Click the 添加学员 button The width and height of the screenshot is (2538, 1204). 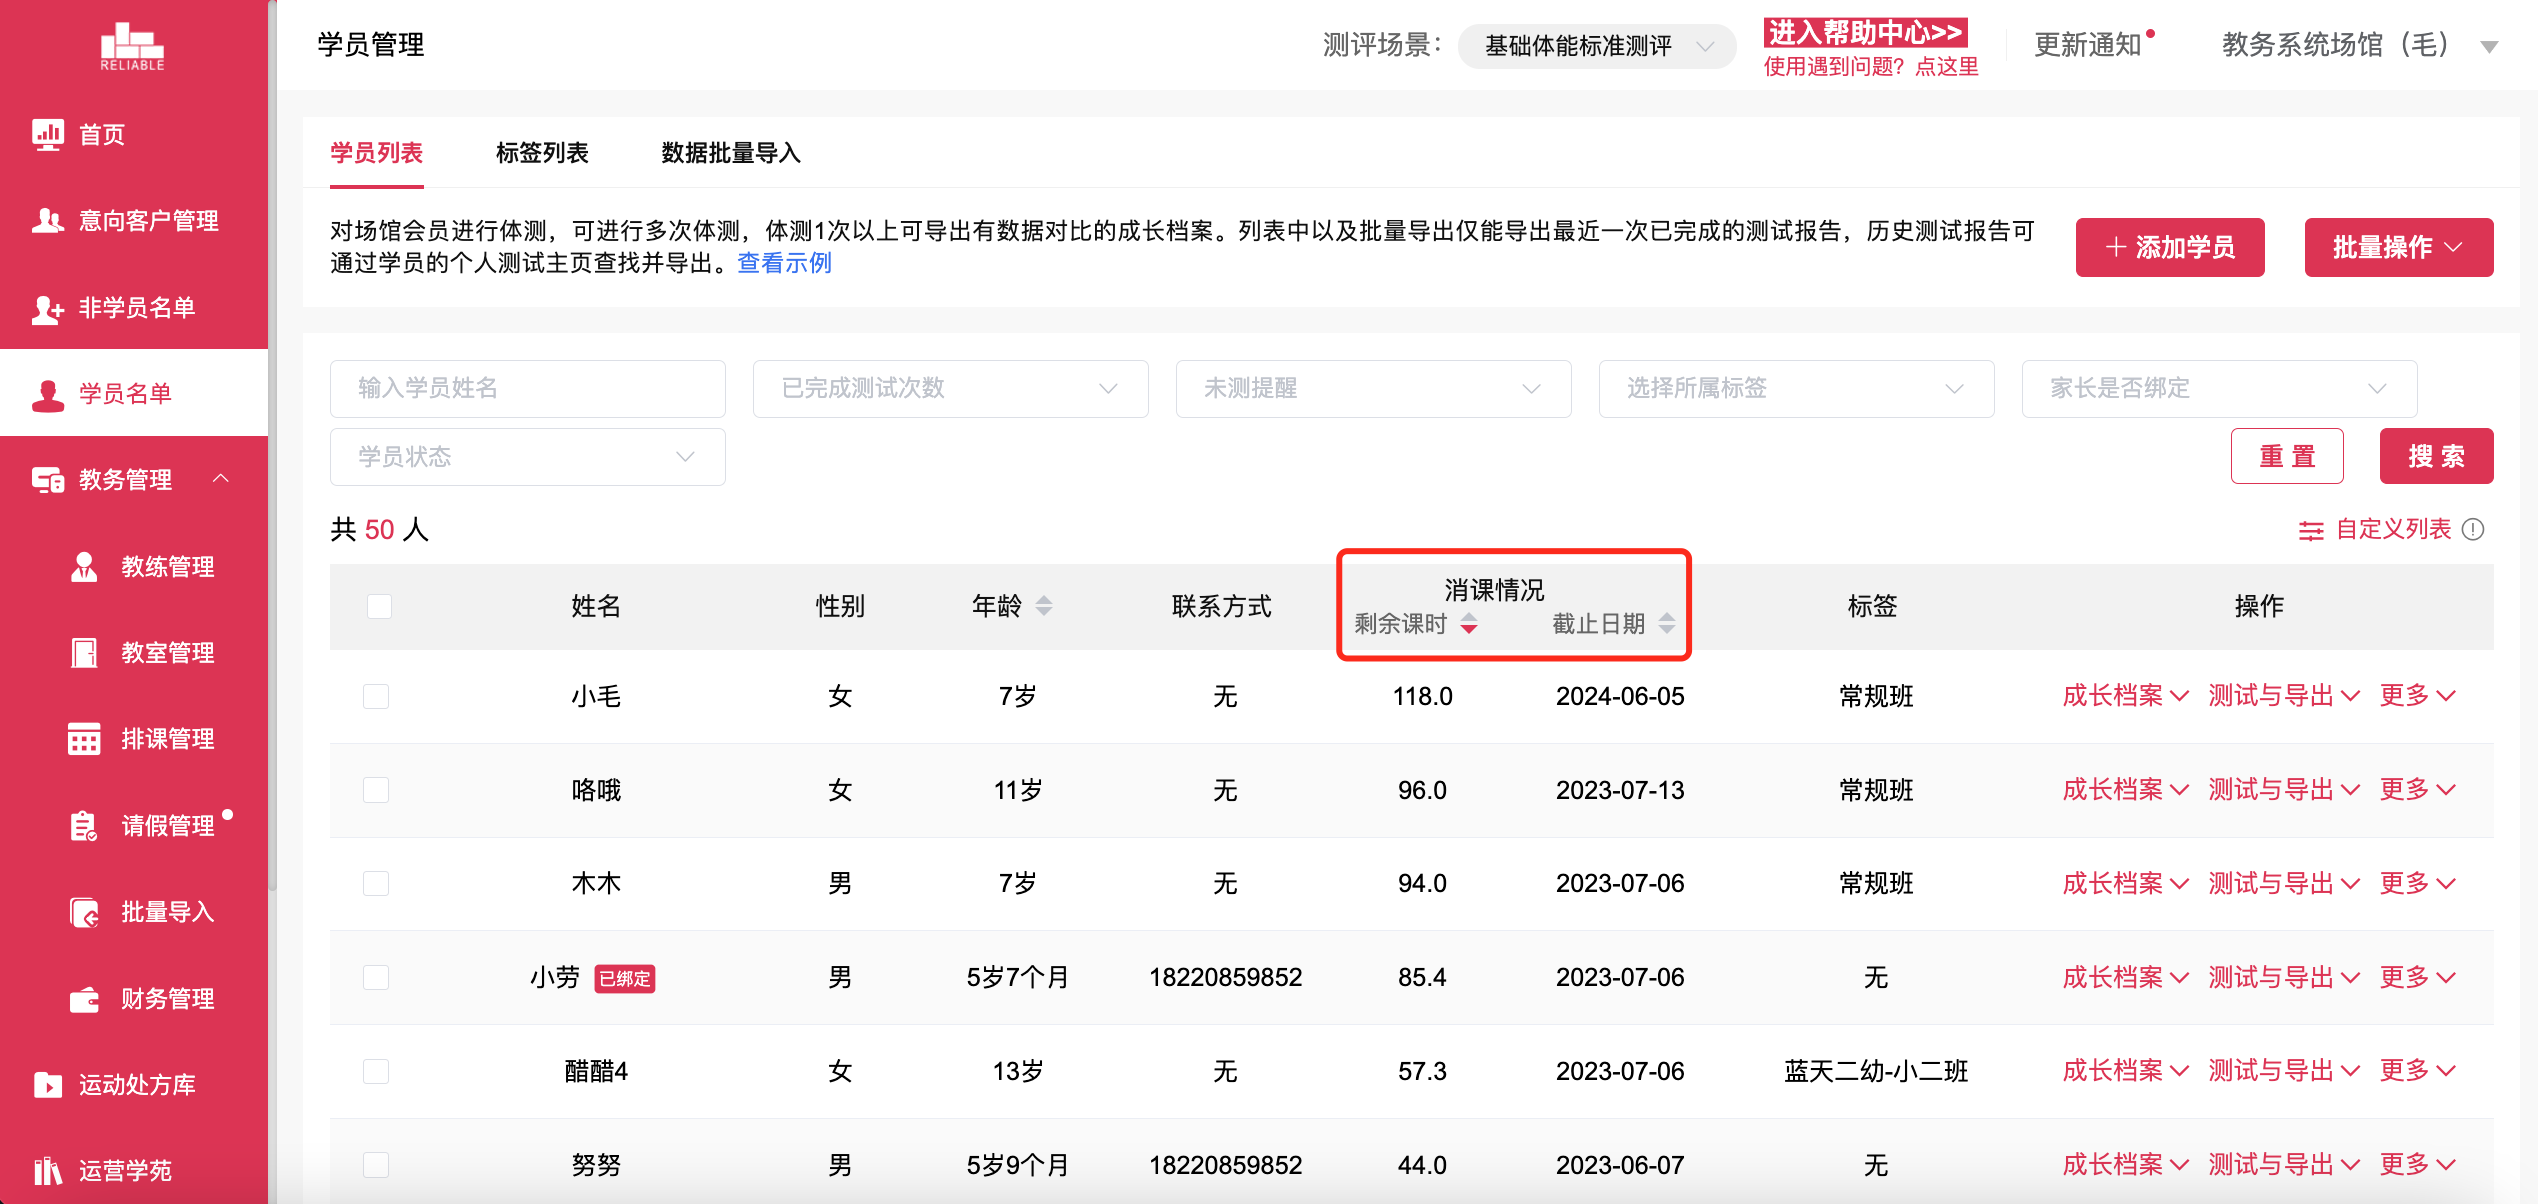tap(2169, 247)
